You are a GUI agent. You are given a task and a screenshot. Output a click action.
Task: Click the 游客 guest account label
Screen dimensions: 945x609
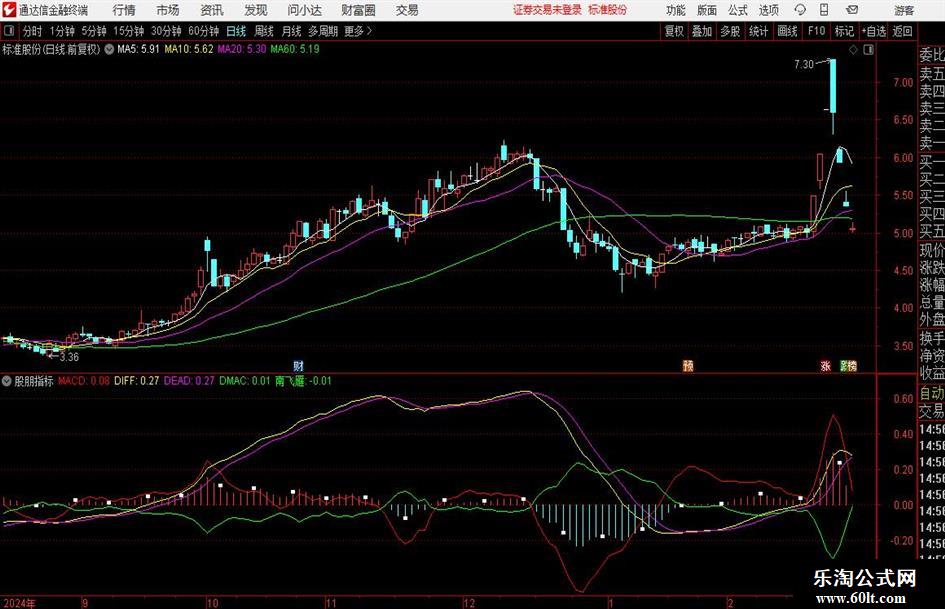[904, 10]
